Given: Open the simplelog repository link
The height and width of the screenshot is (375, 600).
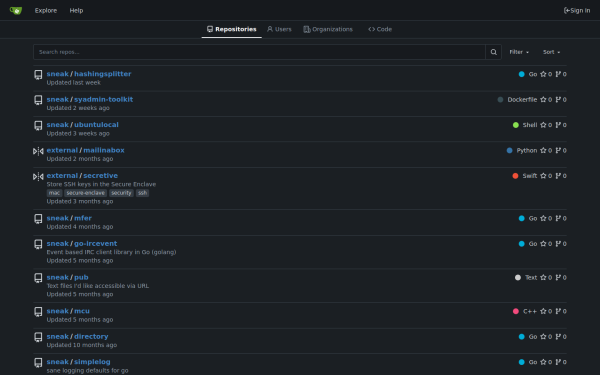Looking at the screenshot, I should [92, 362].
